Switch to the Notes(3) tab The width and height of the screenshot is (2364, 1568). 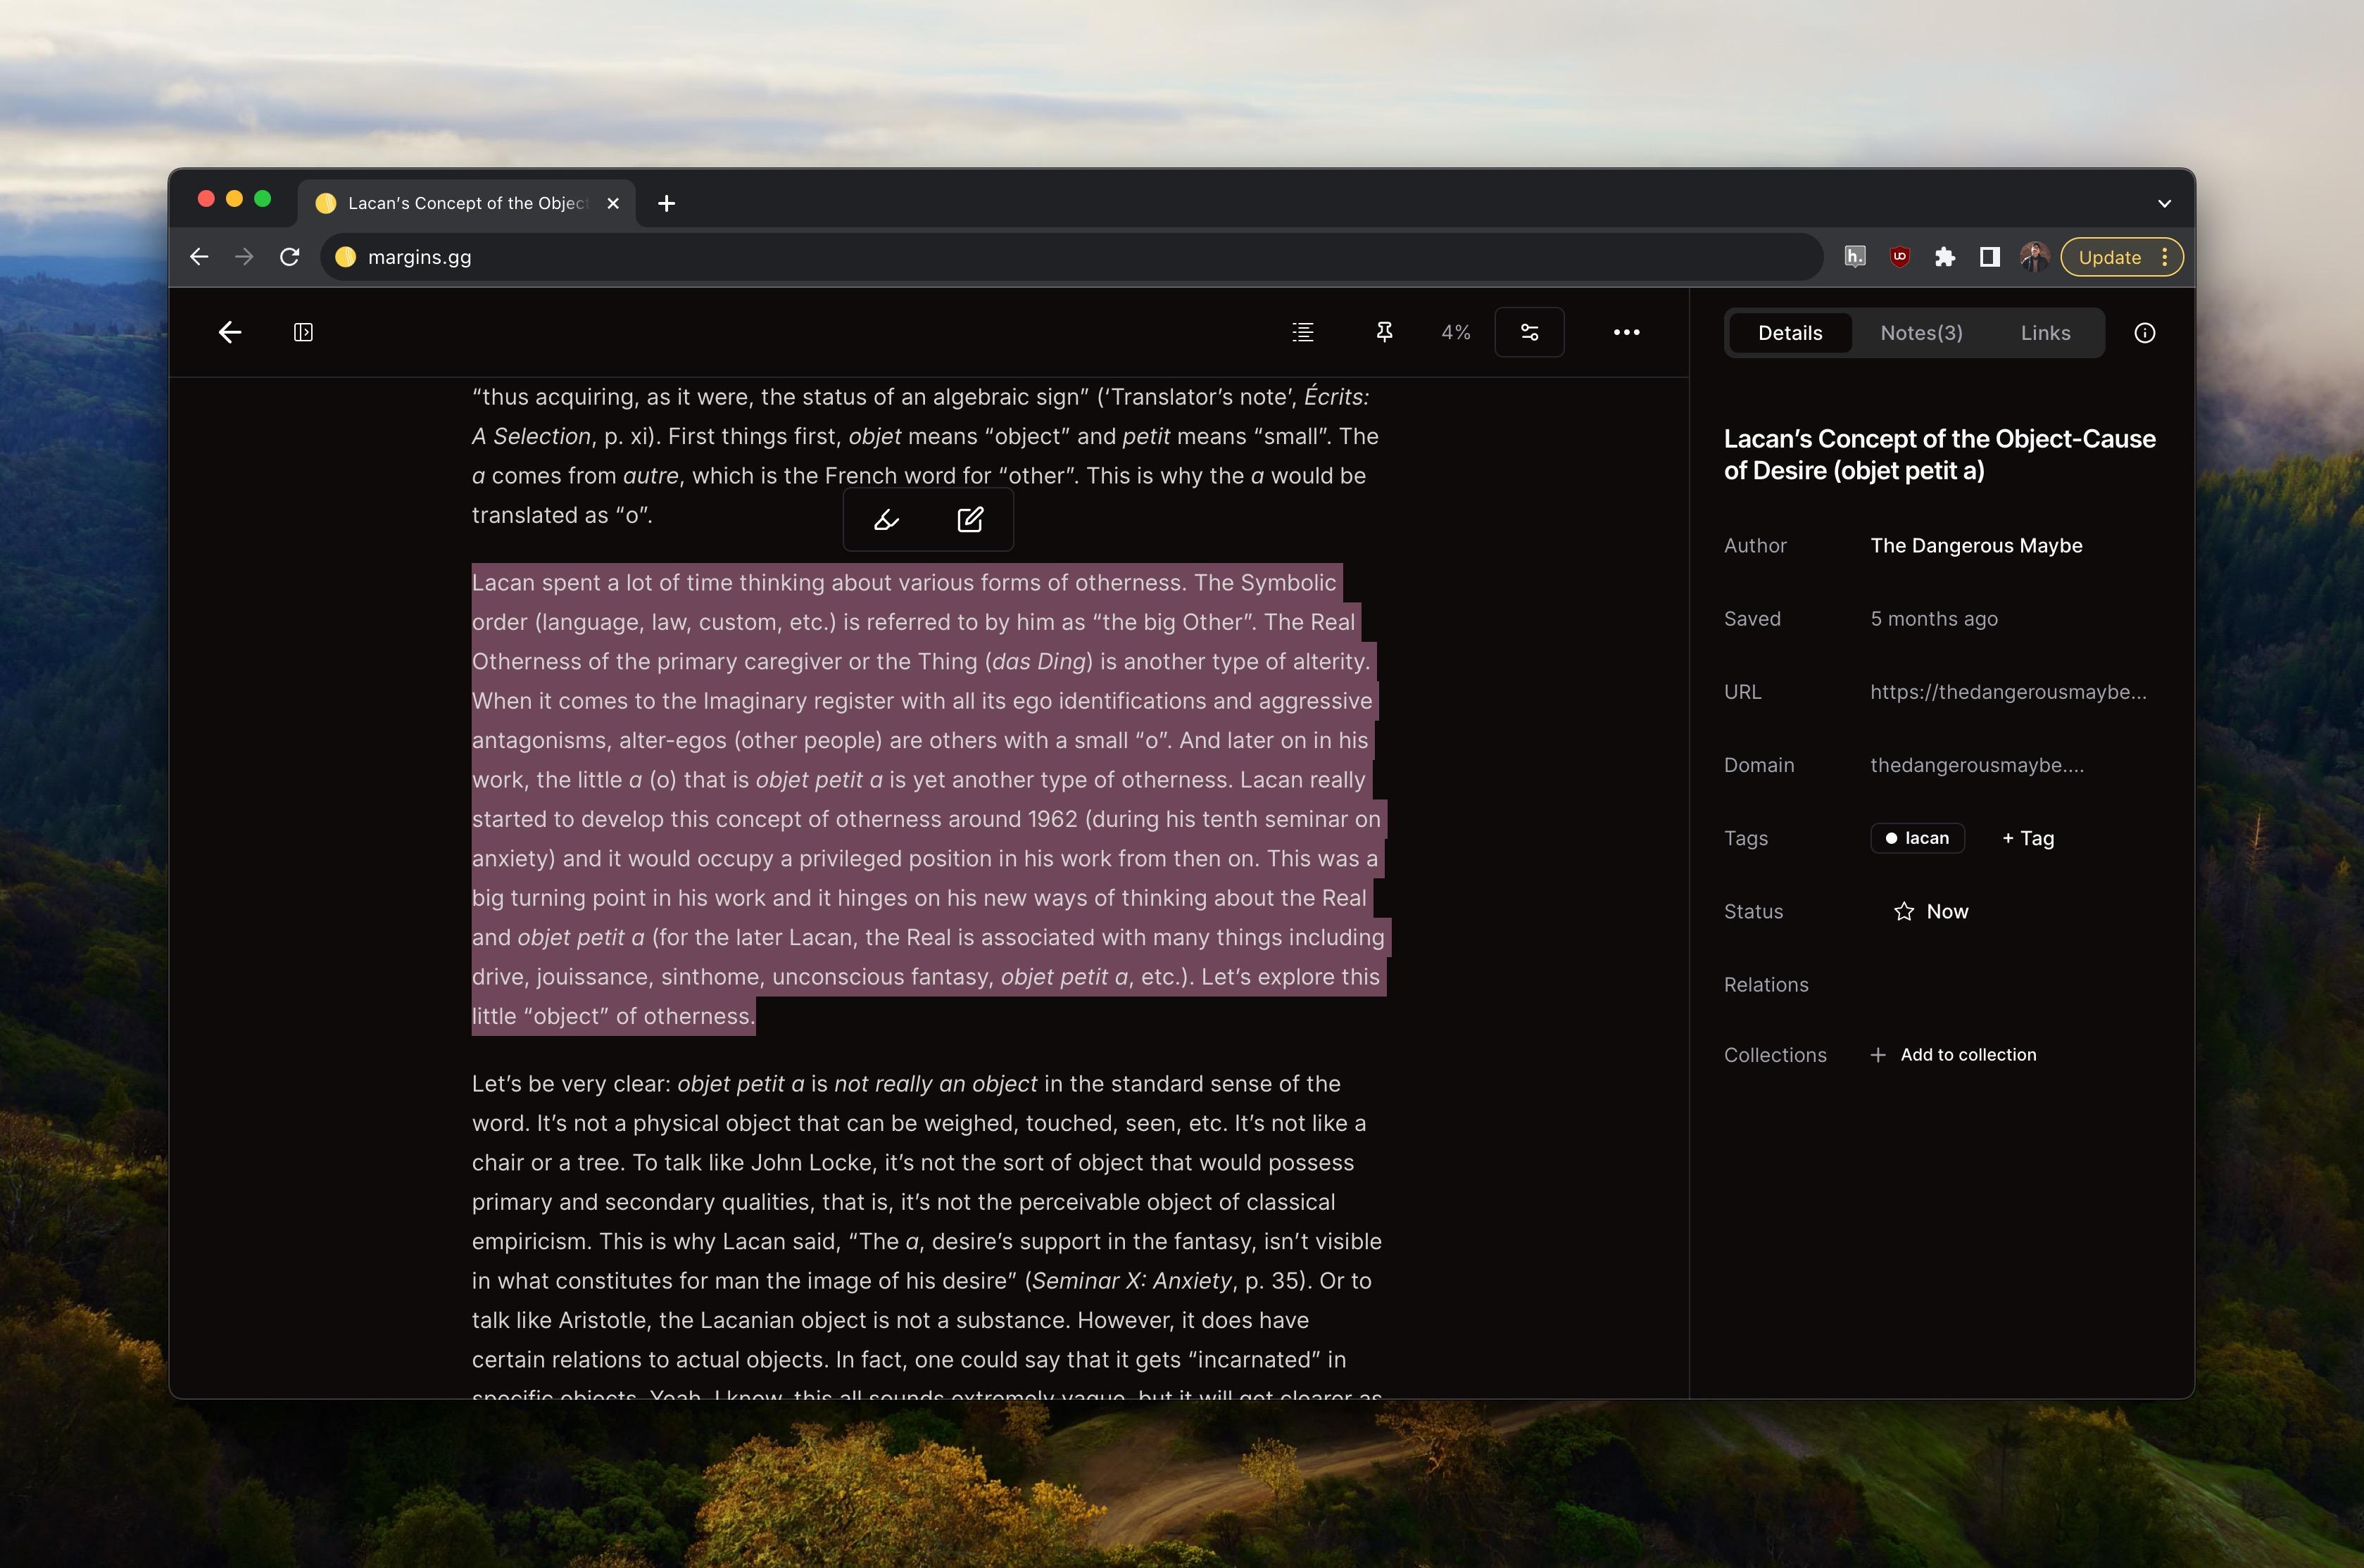pyautogui.click(x=1921, y=333)
